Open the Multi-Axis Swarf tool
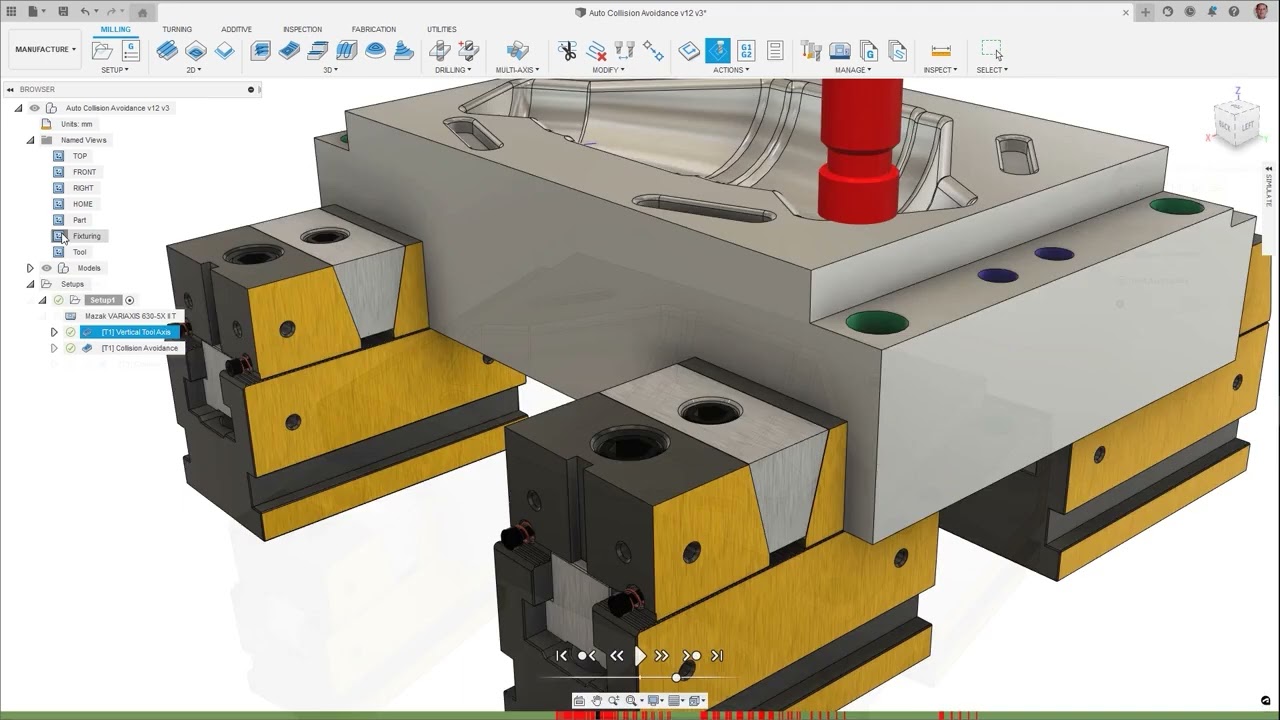Viewport: 1280px width, 720px height. tap(517, 50)
